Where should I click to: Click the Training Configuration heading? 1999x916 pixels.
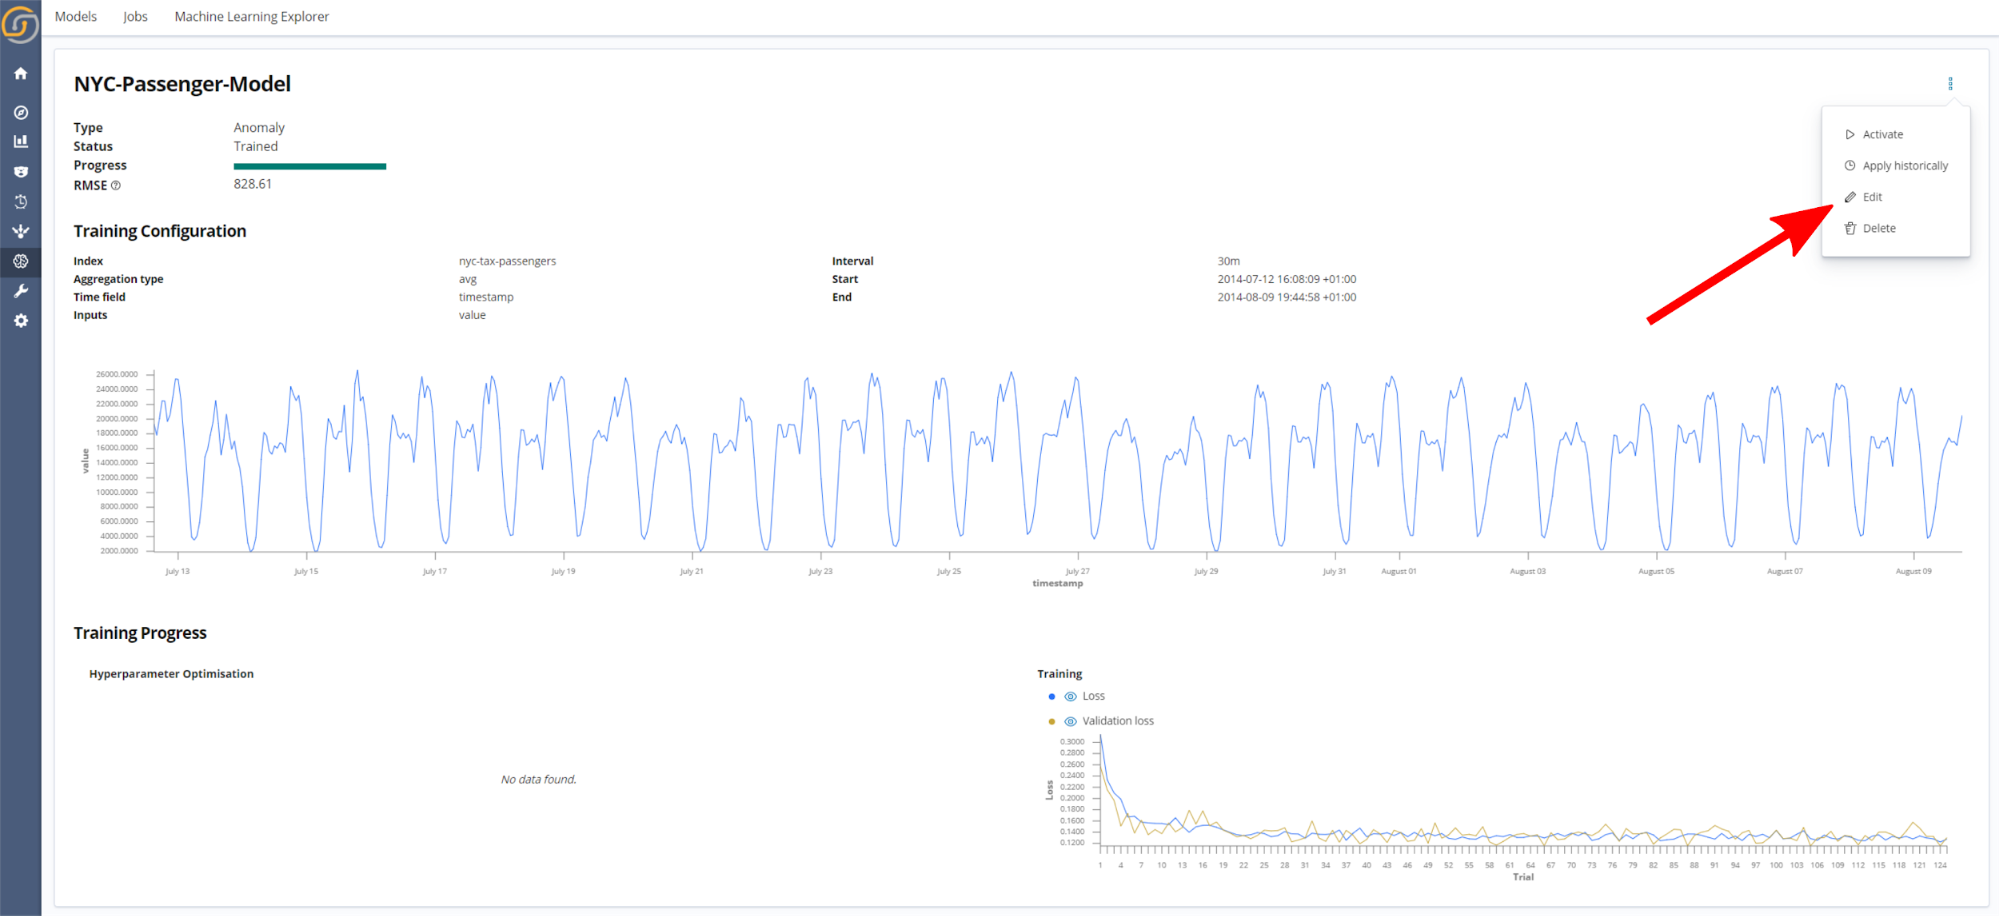point(160,231)
